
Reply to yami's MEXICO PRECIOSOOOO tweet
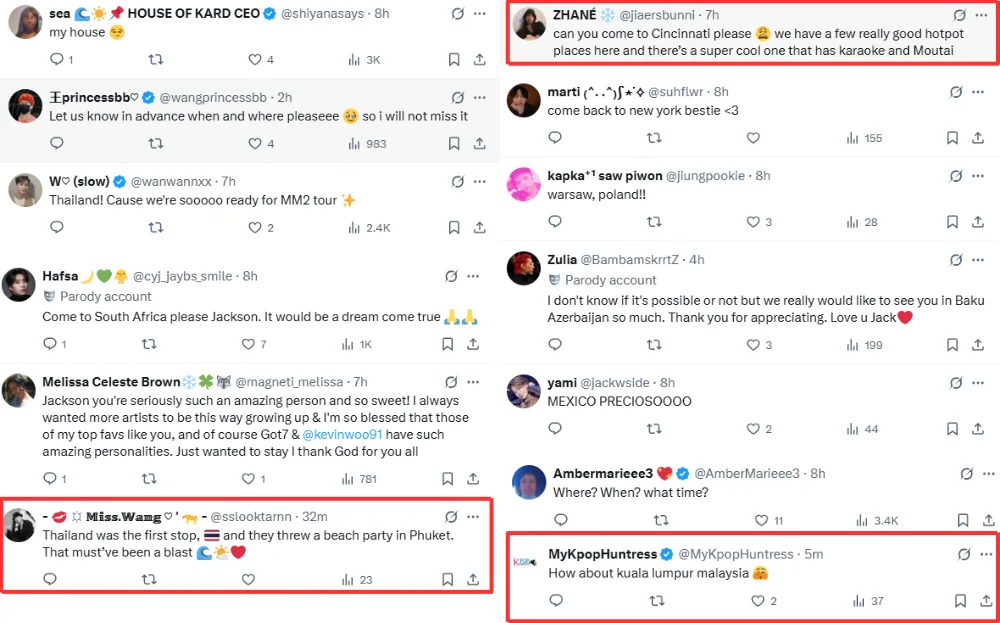[555, 429]
